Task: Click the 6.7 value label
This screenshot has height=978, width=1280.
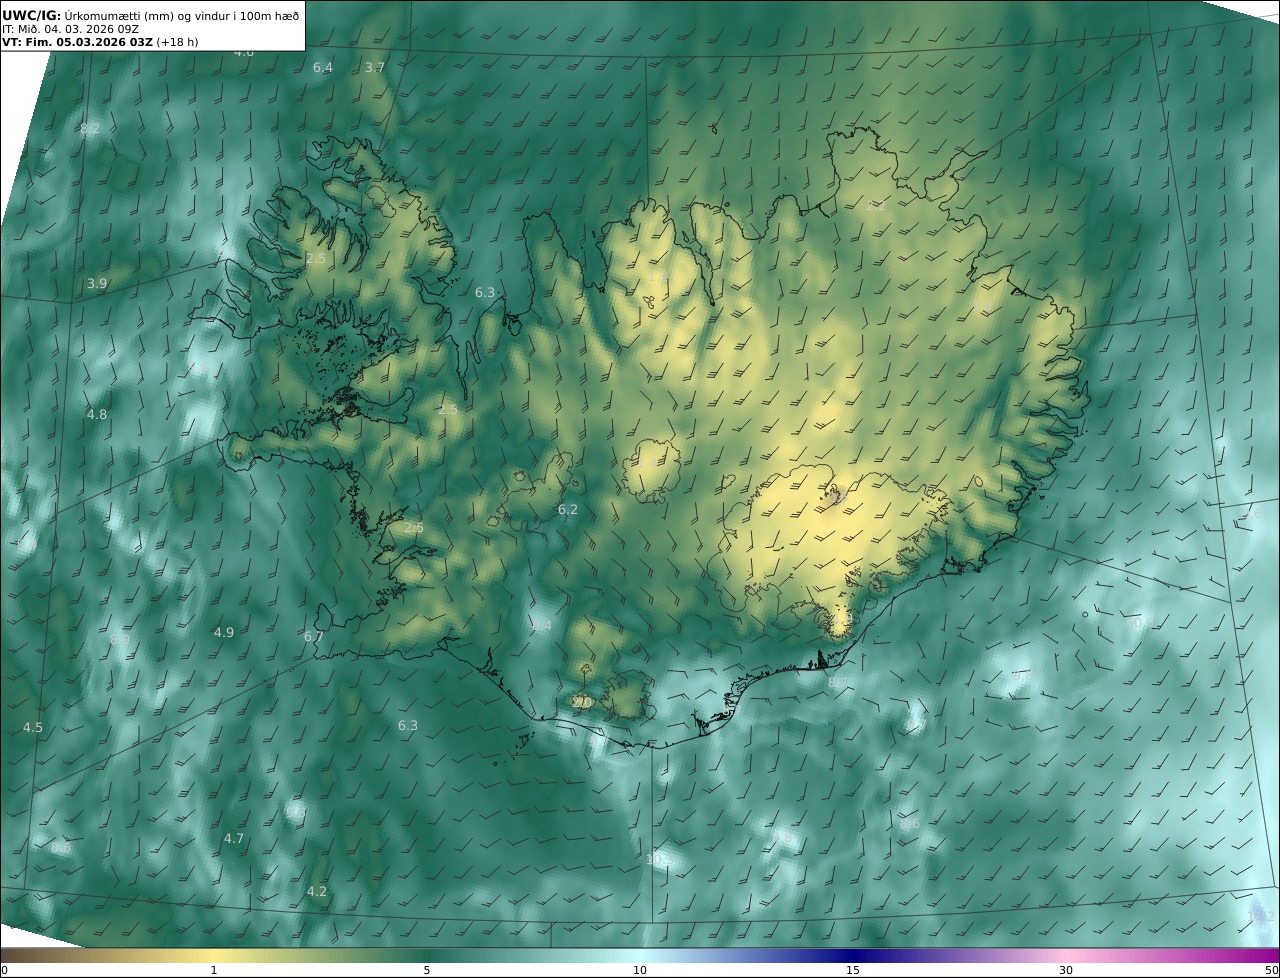Action: pyautogui.click(x=313, y=636)
